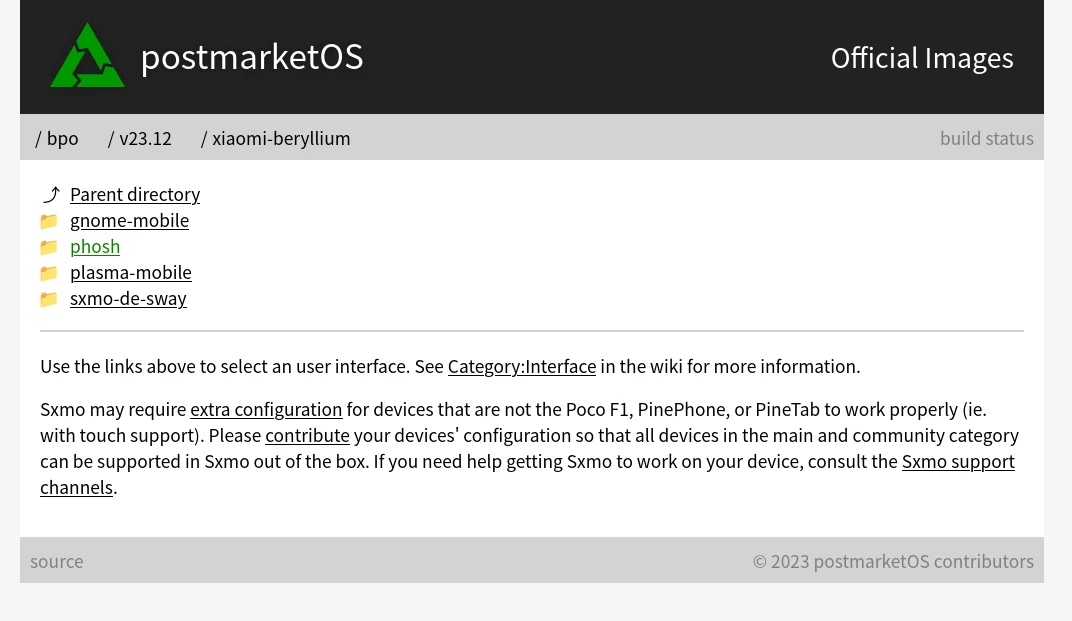Click the folder icon beside plasma-mobile

point(49,273)
